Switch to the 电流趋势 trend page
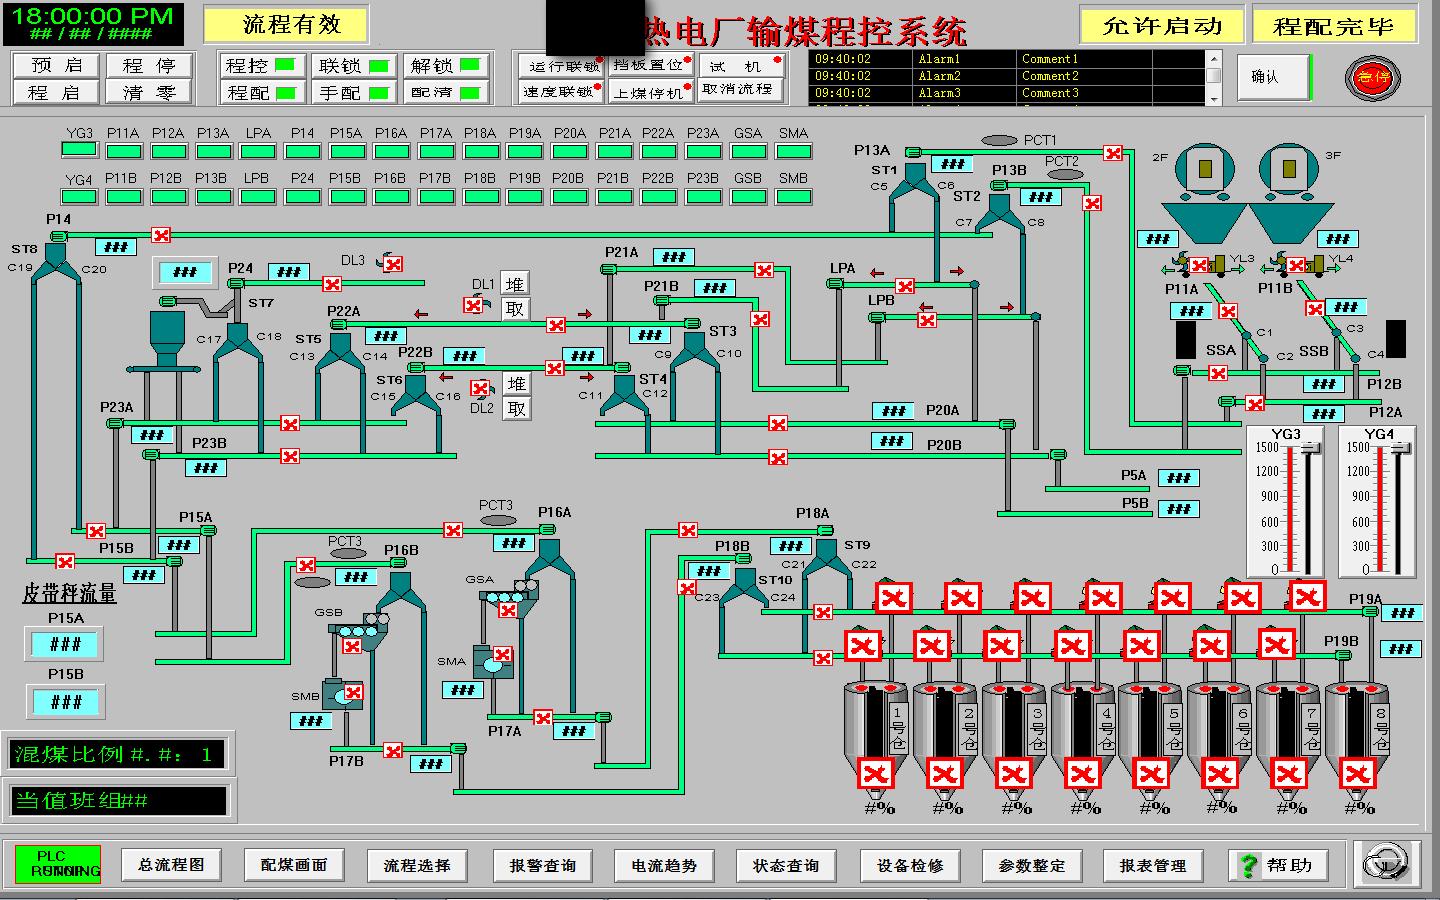 click(x=664, y=865)
